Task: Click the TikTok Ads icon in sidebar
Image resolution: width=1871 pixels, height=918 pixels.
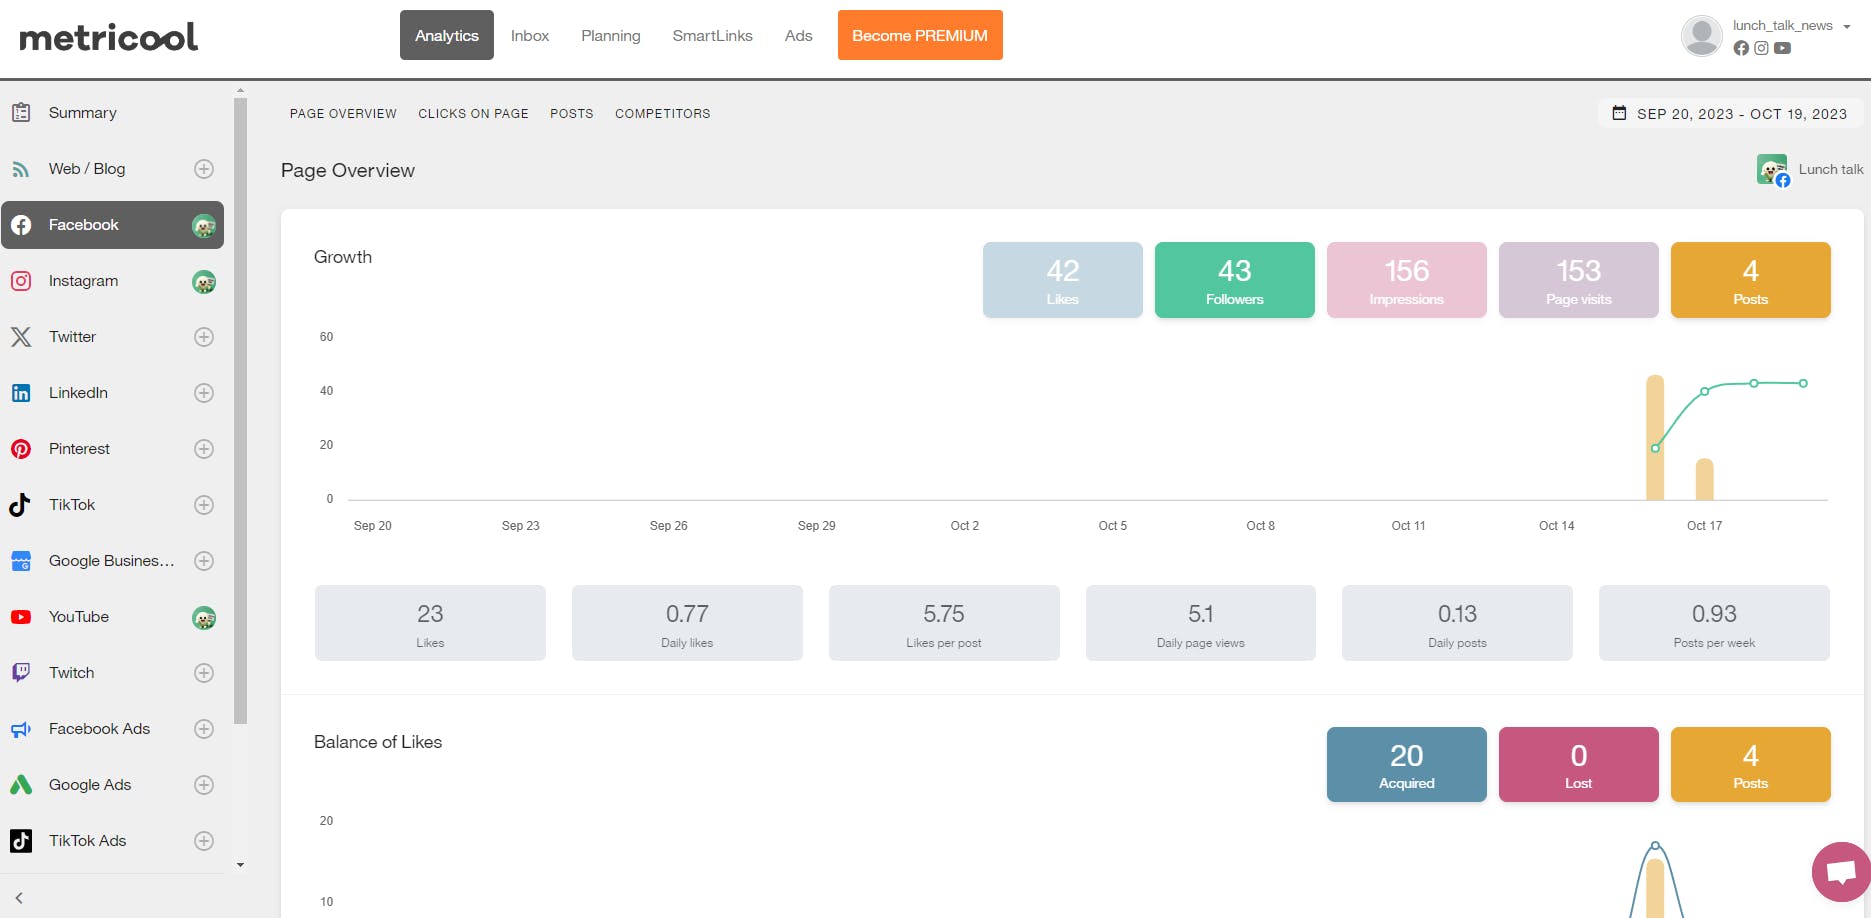Action: (x=21, y=841)
